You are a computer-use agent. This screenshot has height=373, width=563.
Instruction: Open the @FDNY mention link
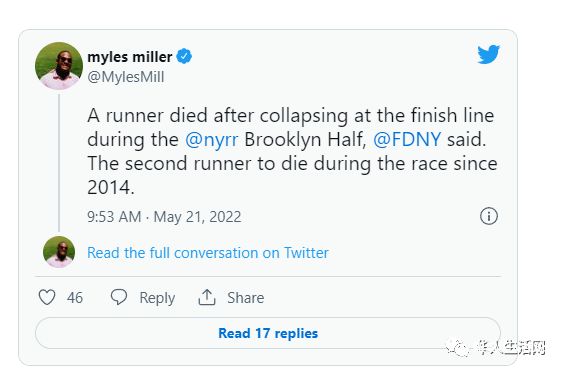point(407,139)
